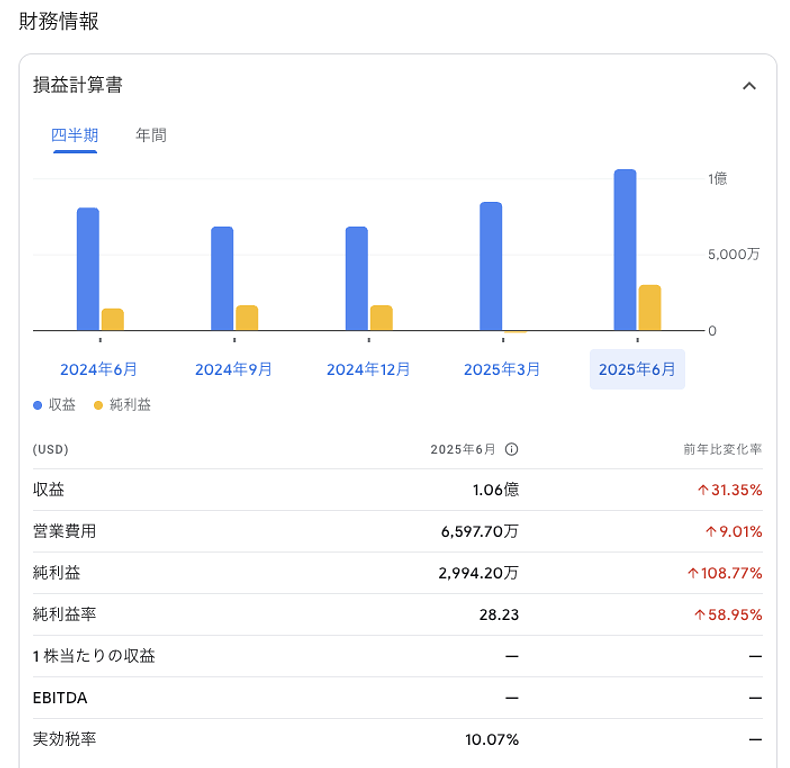Click the red up arrow beside 108.77%
Image resolution: width=790 pixels, height=768 pixels.
click(x=692, y=574)
